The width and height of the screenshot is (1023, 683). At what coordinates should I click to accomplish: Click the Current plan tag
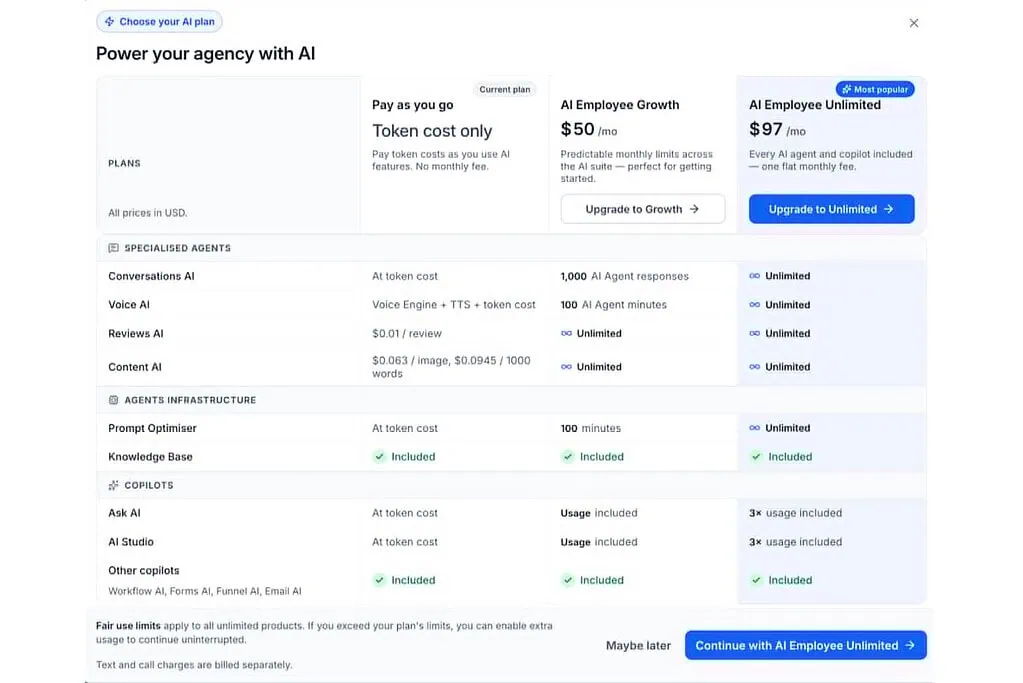504,89
